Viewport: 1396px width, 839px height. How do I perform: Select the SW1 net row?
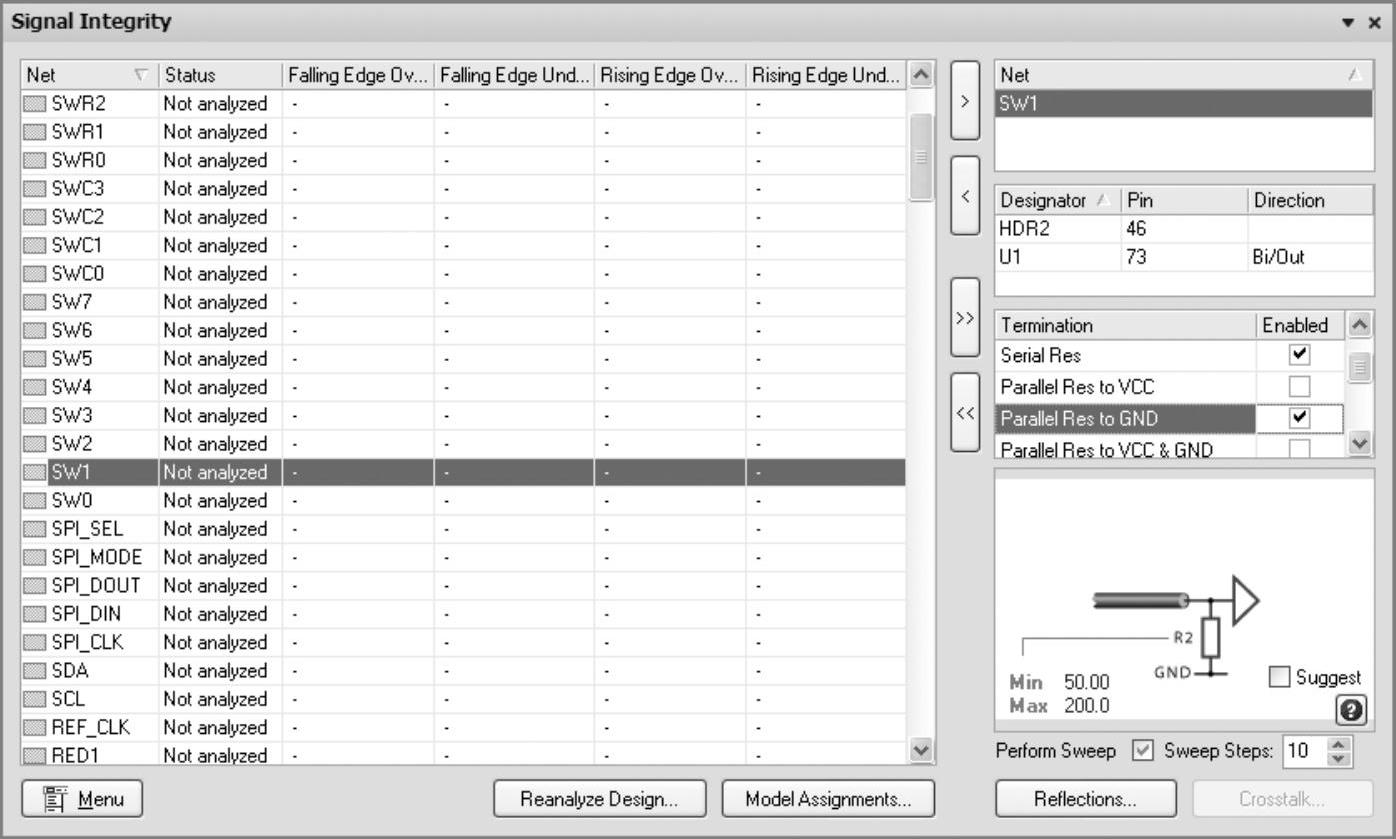click(464, 472)
